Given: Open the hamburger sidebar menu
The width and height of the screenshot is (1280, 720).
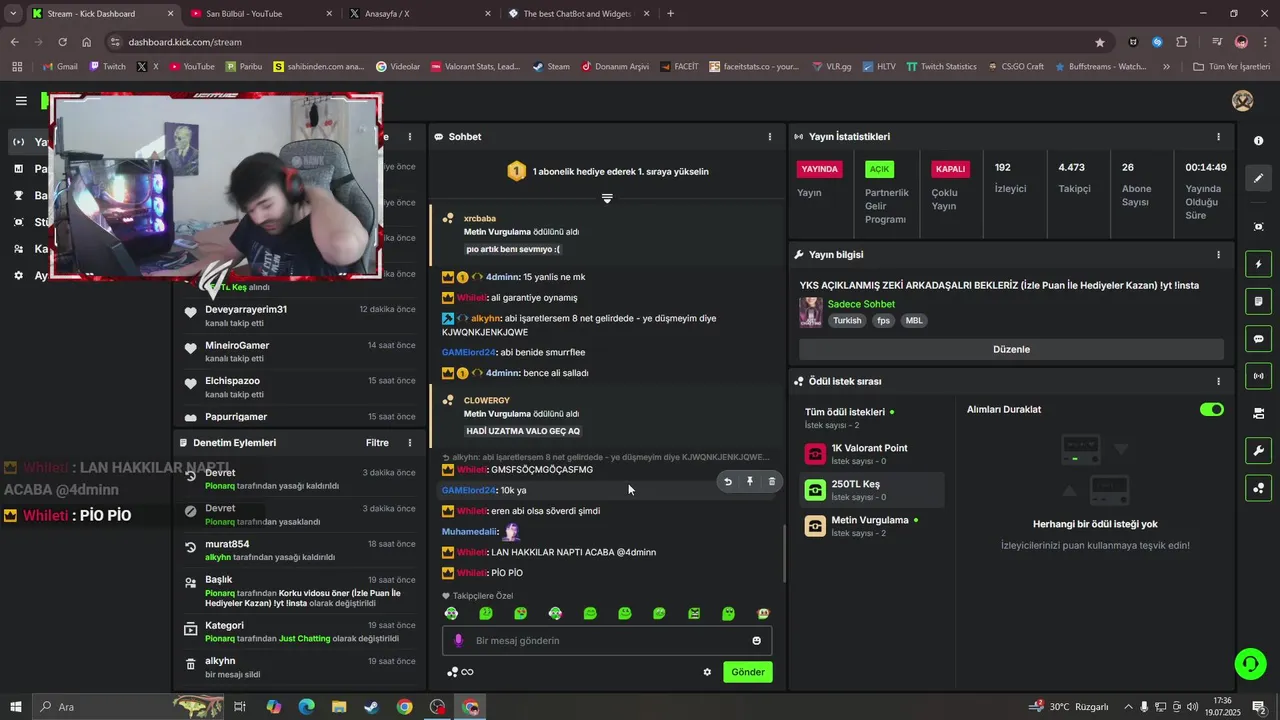Looking at the screenshot, I should tap(21, 101).
